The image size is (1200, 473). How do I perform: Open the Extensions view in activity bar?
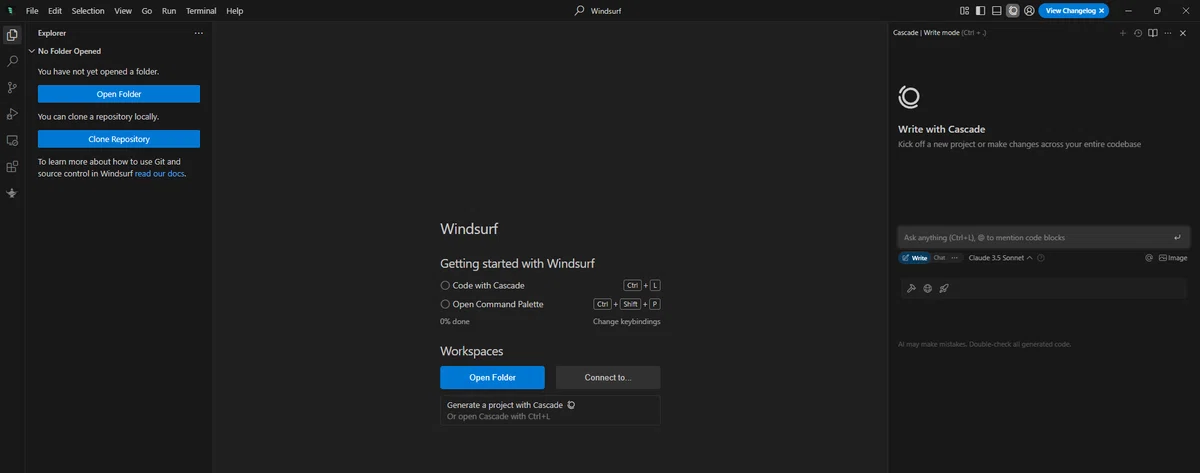point(12,167)
